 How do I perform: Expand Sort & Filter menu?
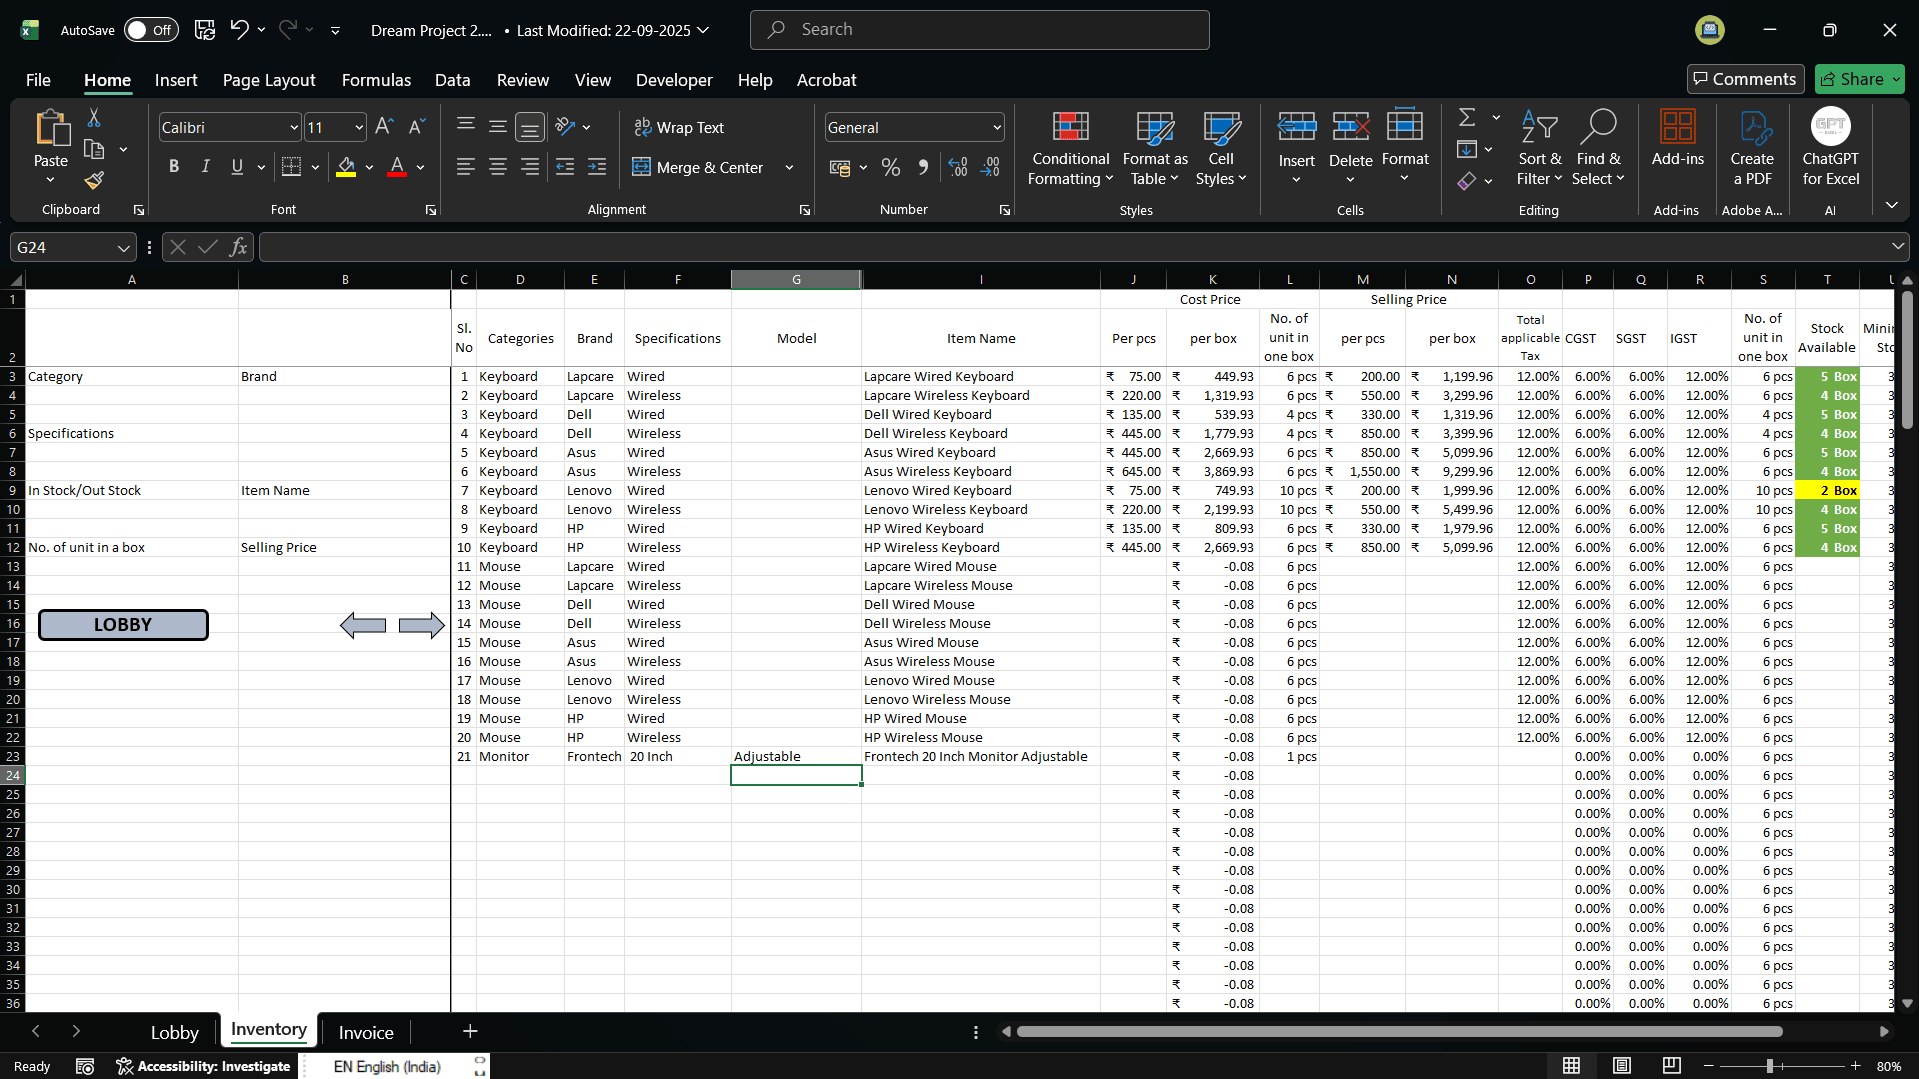click(x=1539, y=147)
